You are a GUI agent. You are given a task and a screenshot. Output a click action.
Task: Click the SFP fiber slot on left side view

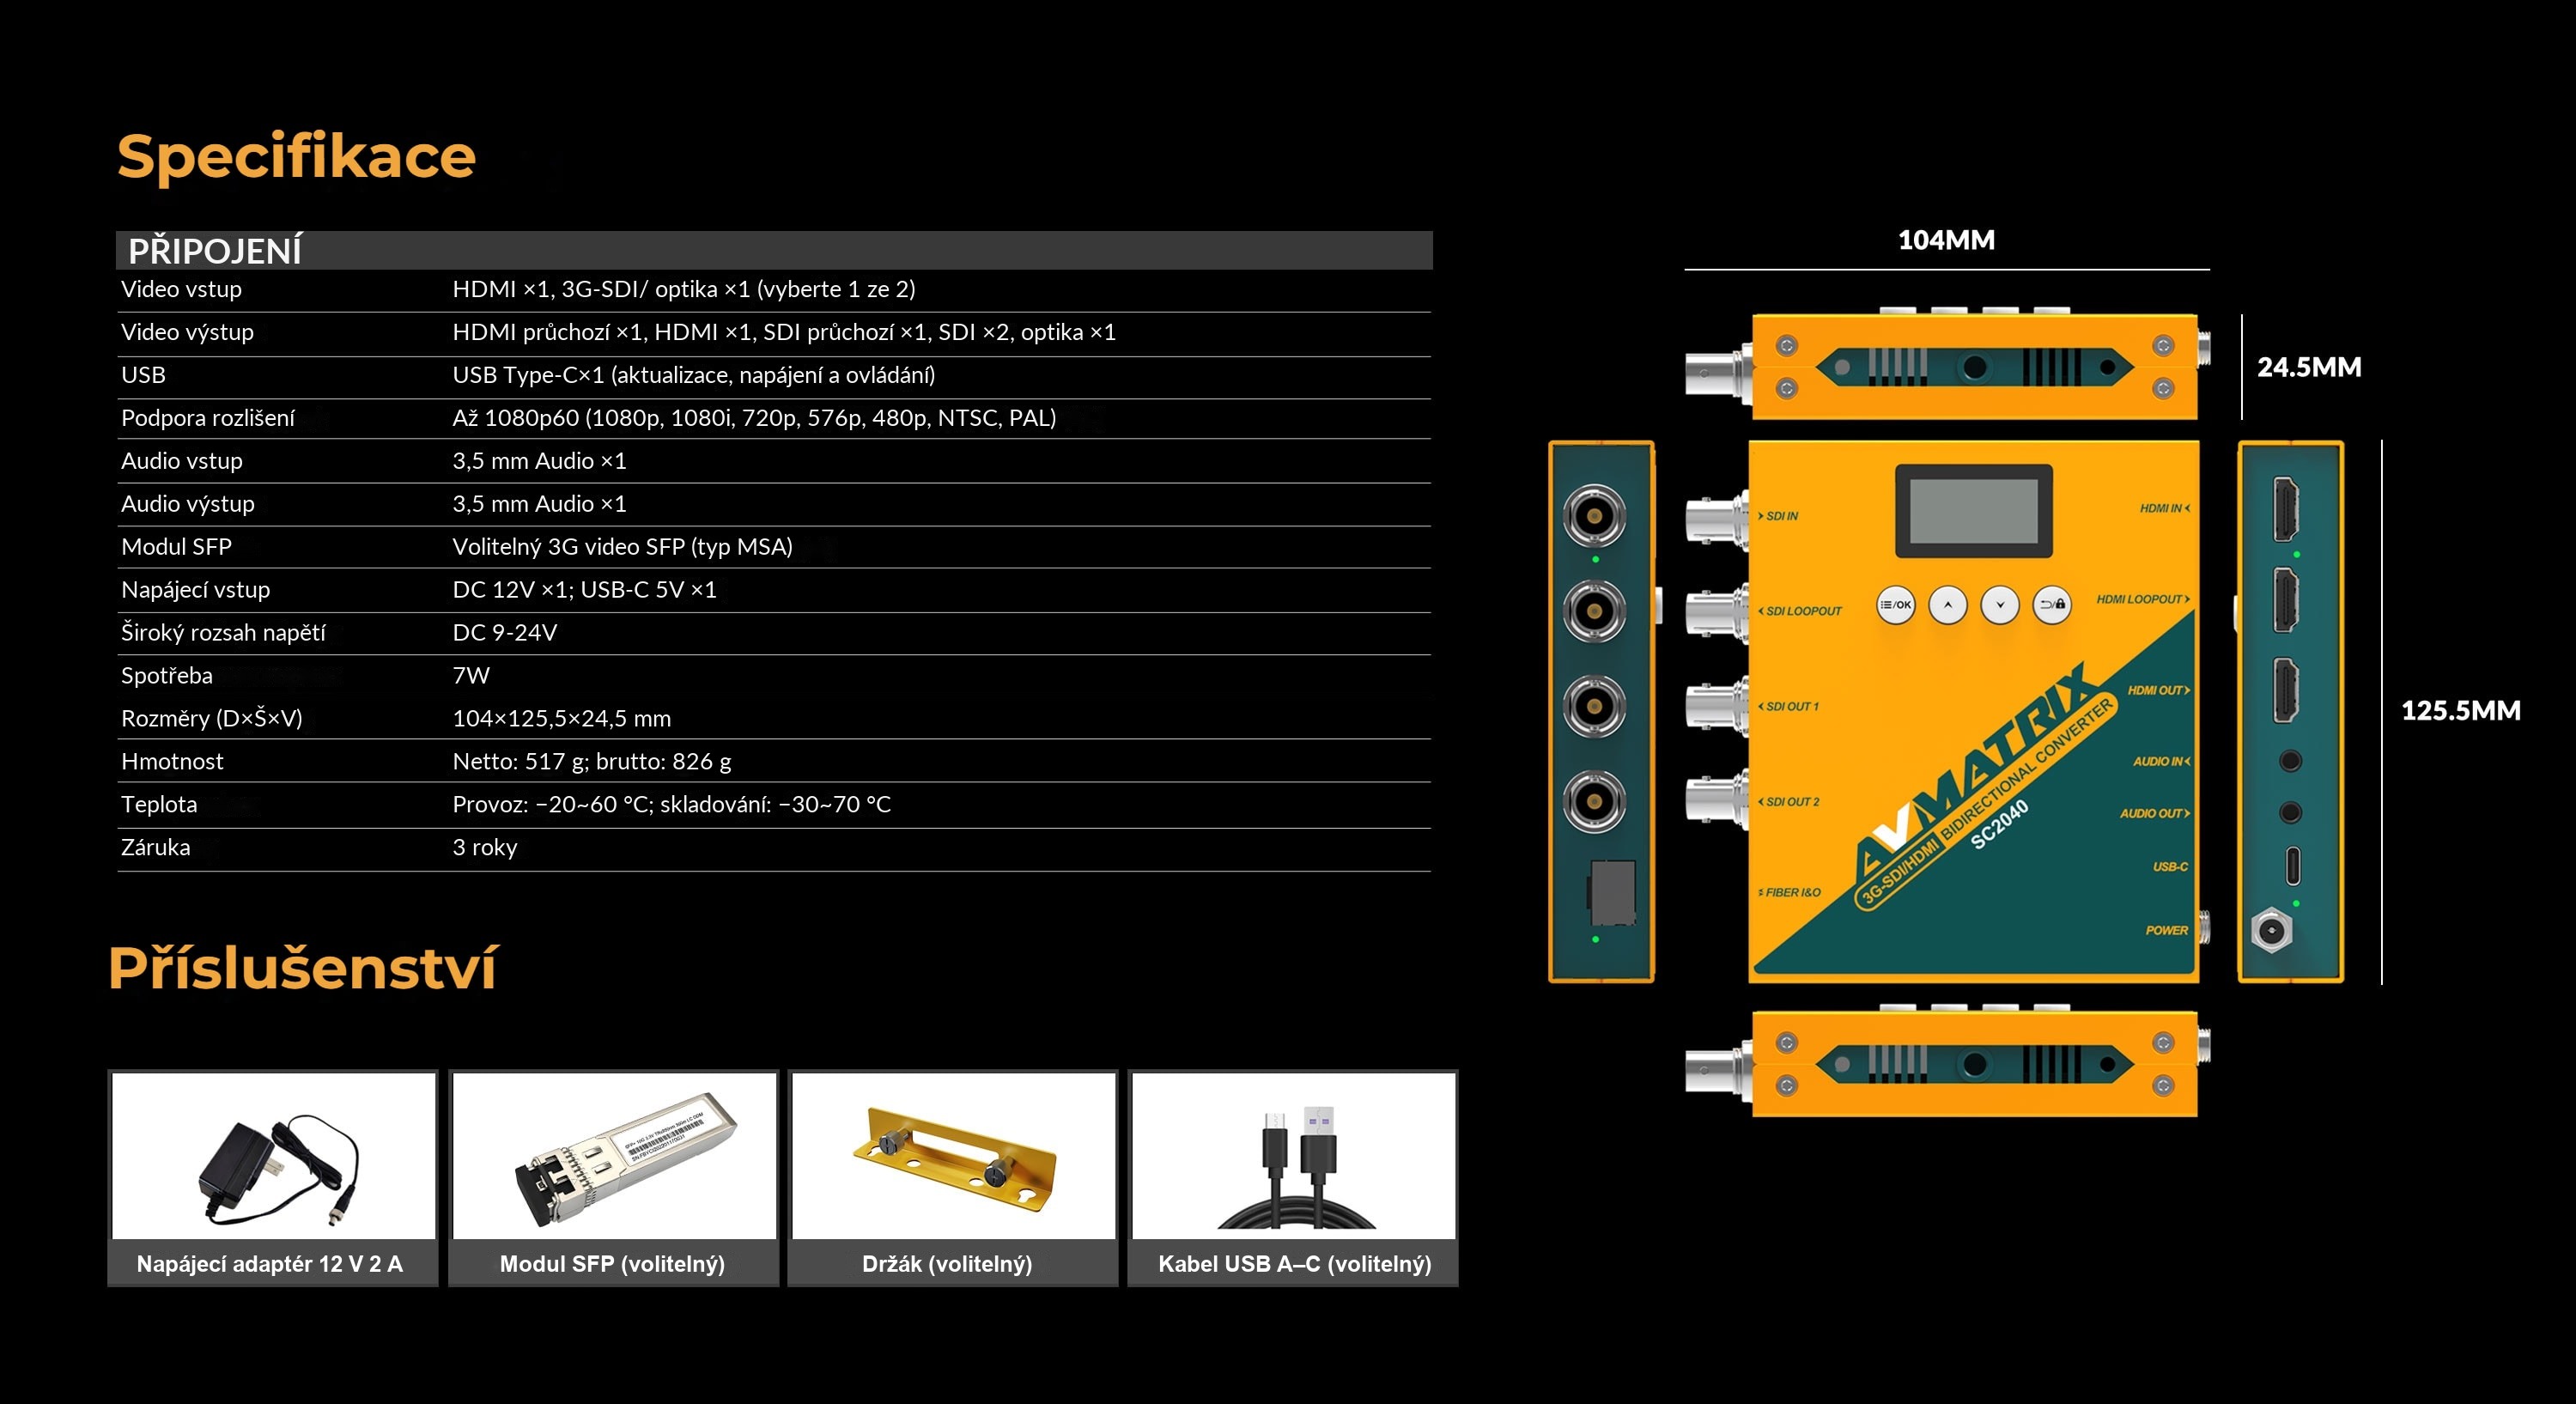point(1612,893)
